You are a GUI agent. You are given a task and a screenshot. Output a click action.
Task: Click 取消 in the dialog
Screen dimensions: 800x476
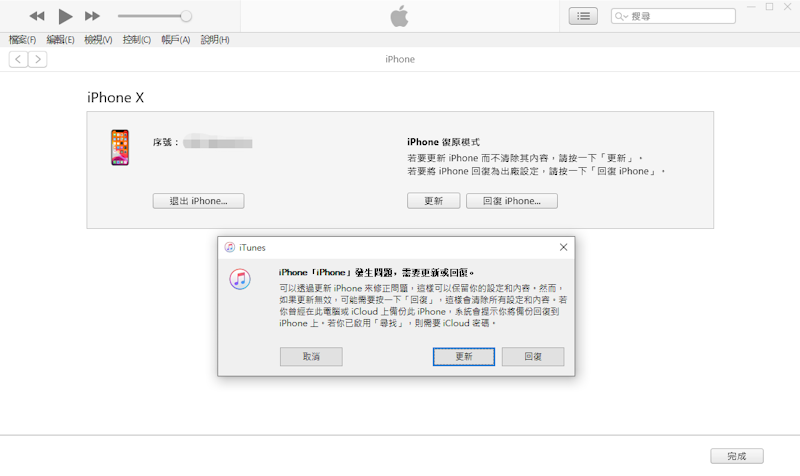coord(311,357)
